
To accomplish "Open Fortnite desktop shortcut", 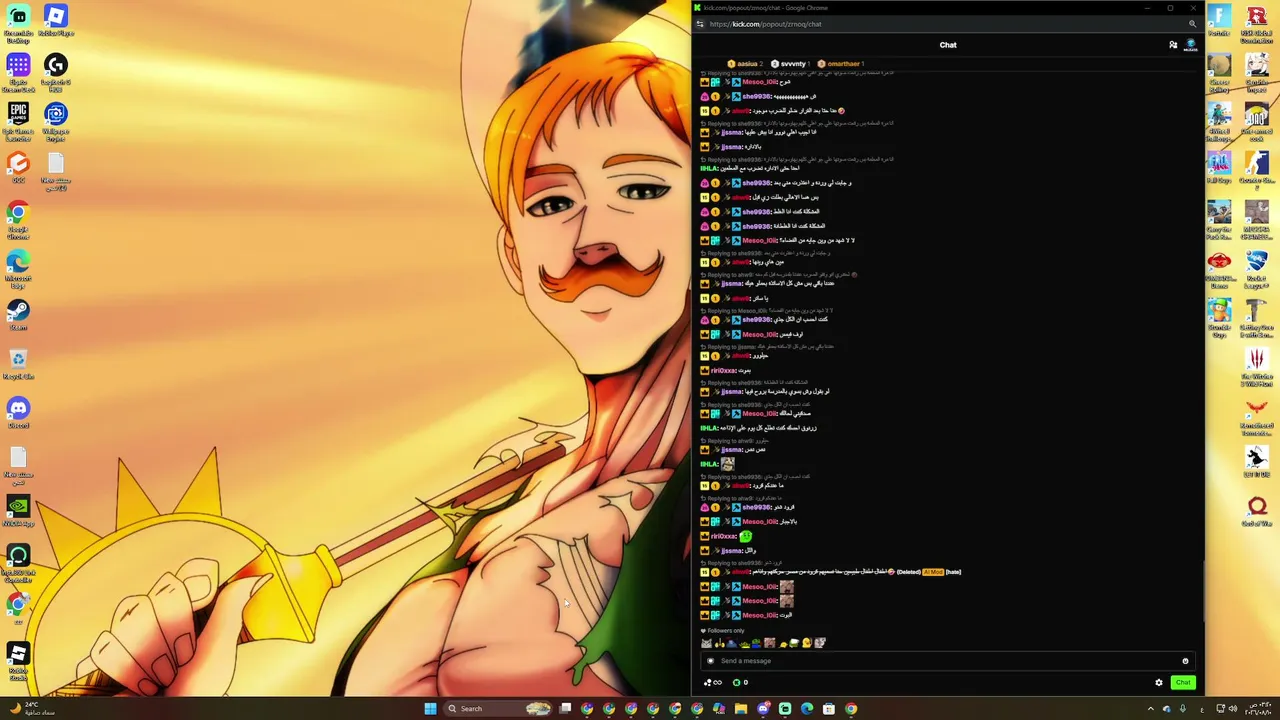I will tap(1219, 20).
